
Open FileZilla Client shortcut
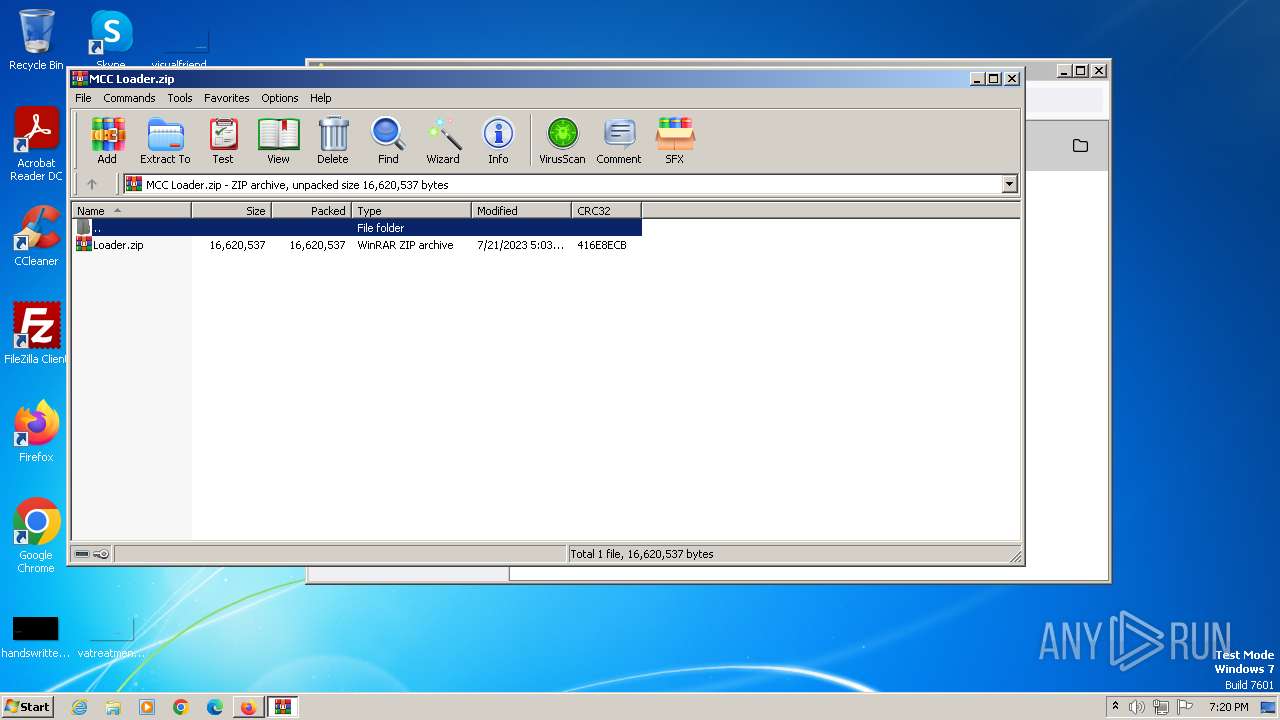36,333
